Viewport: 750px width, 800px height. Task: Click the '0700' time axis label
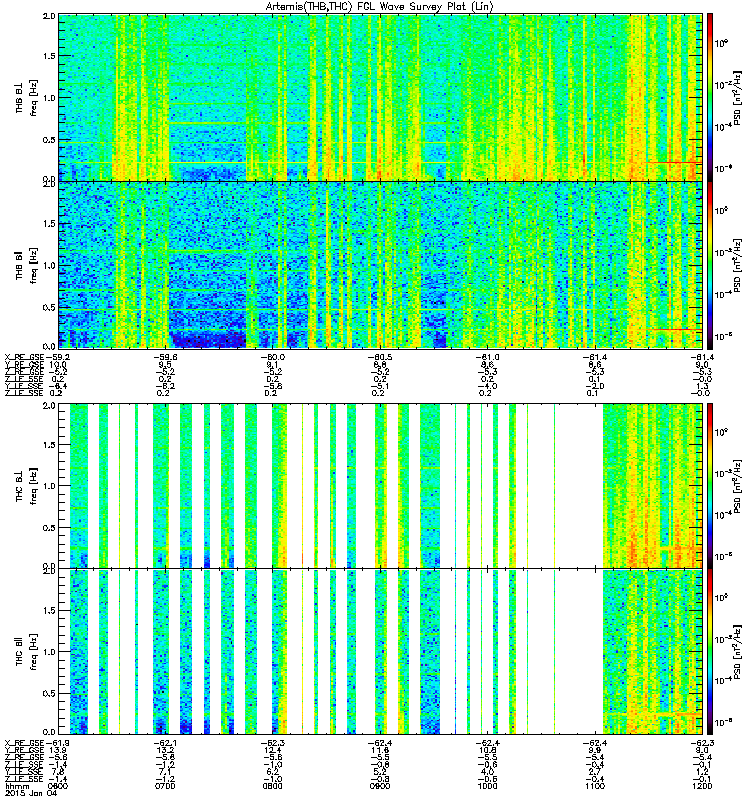(165, 786)
